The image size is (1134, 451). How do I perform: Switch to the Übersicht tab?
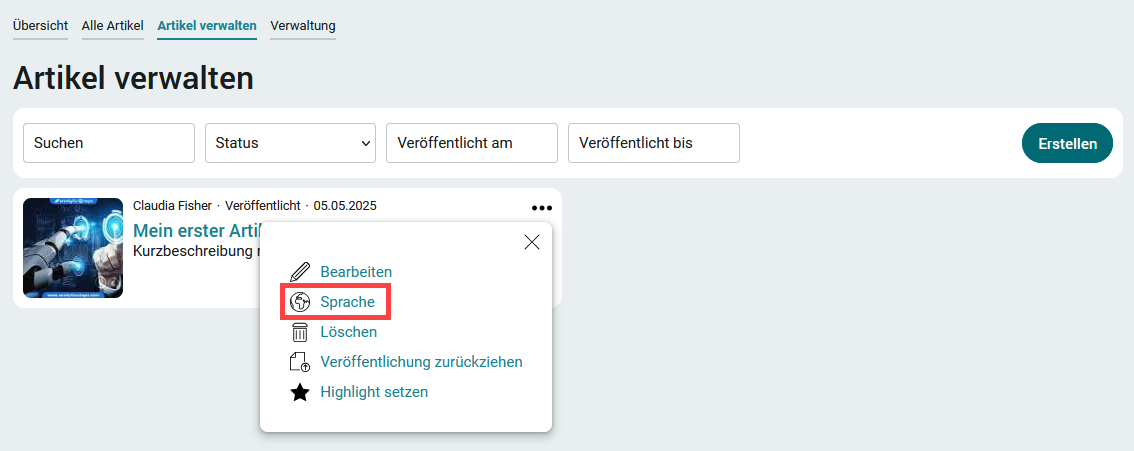40,26
